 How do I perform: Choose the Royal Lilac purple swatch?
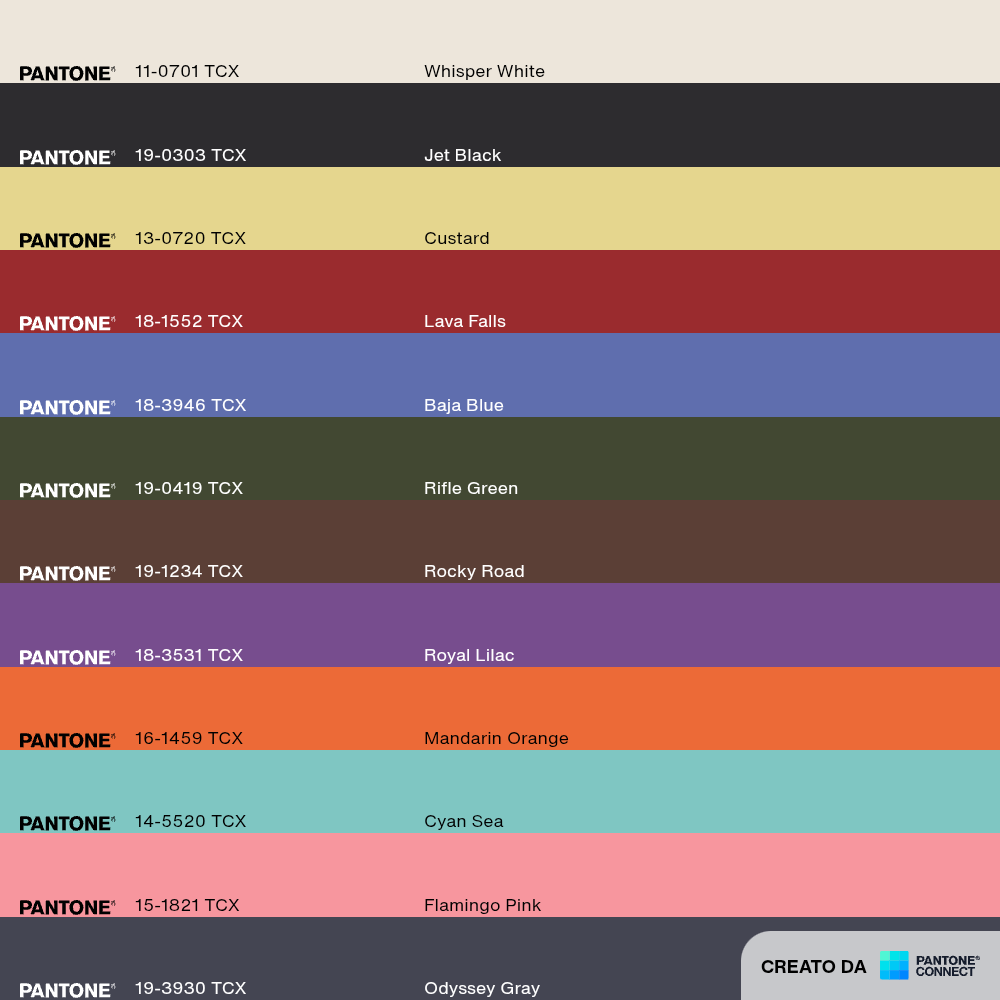pos(500,625)
